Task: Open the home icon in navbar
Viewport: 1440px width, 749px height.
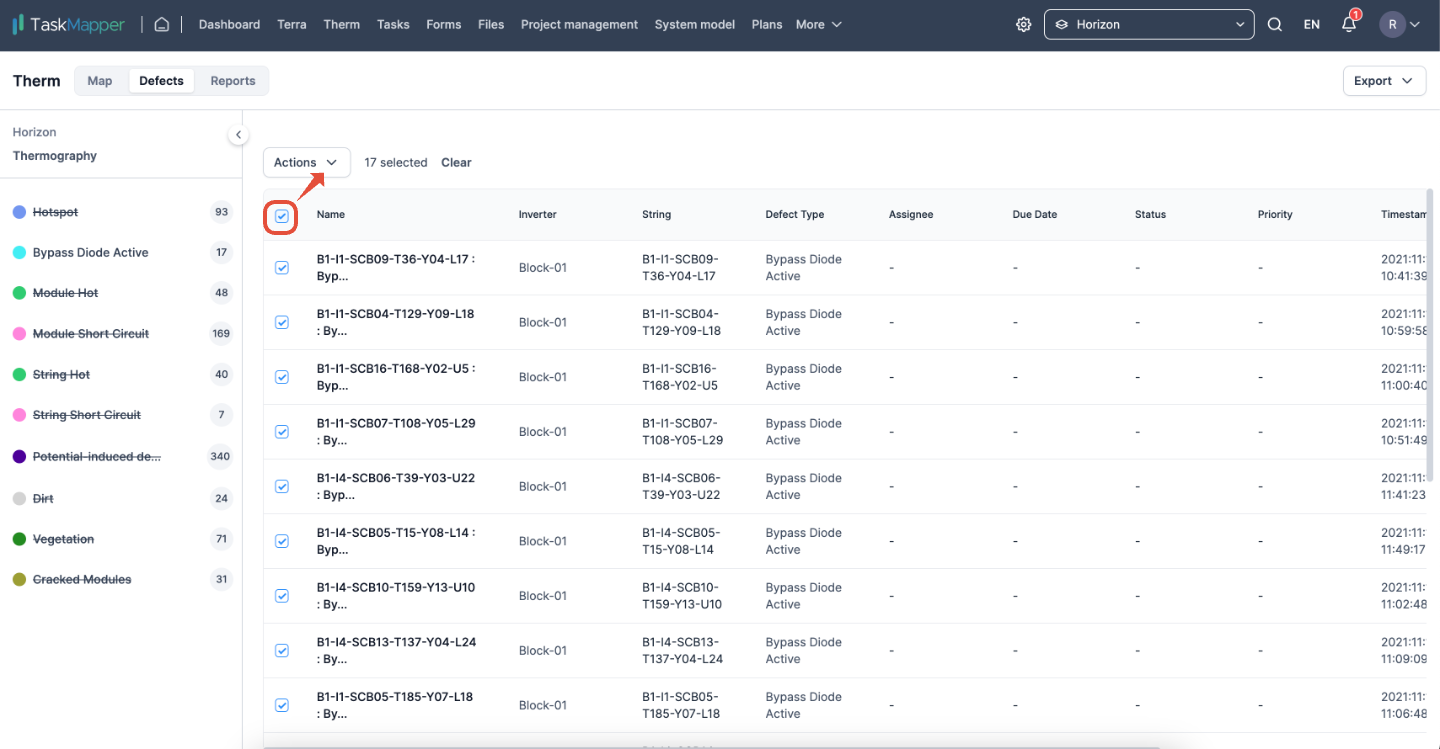Action: click(x=162, y=24)
